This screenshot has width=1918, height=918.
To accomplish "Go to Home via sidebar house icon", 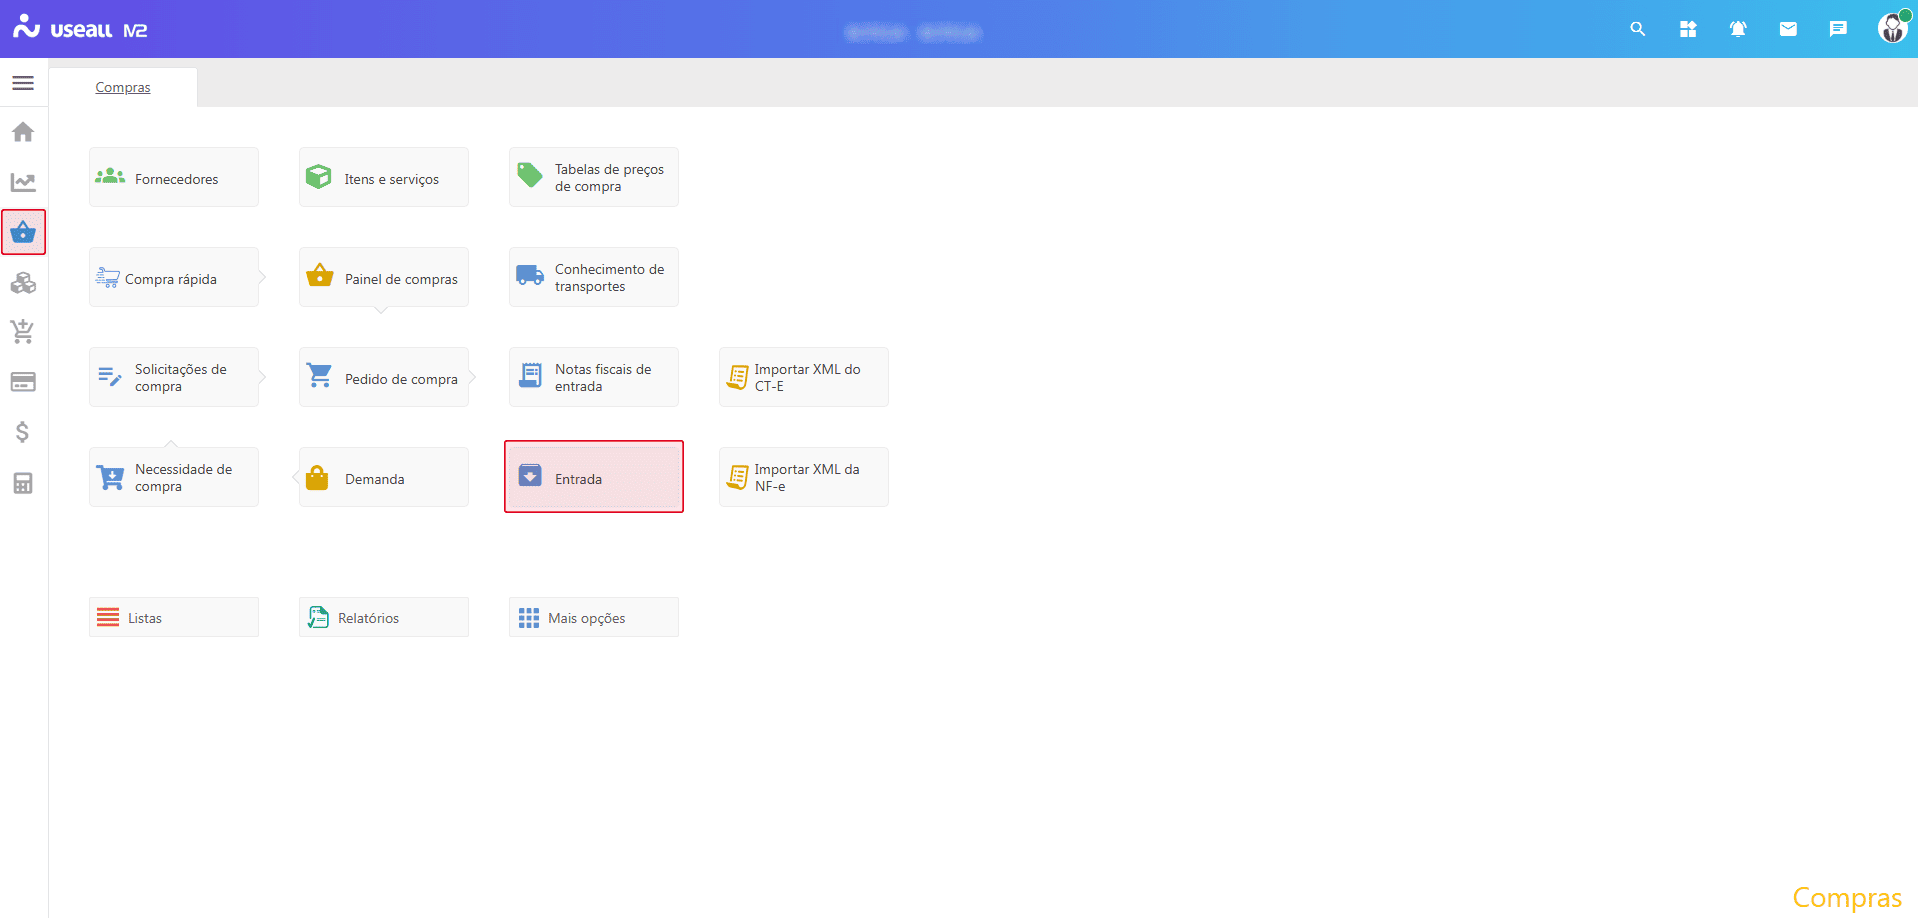I will point(23,132).
